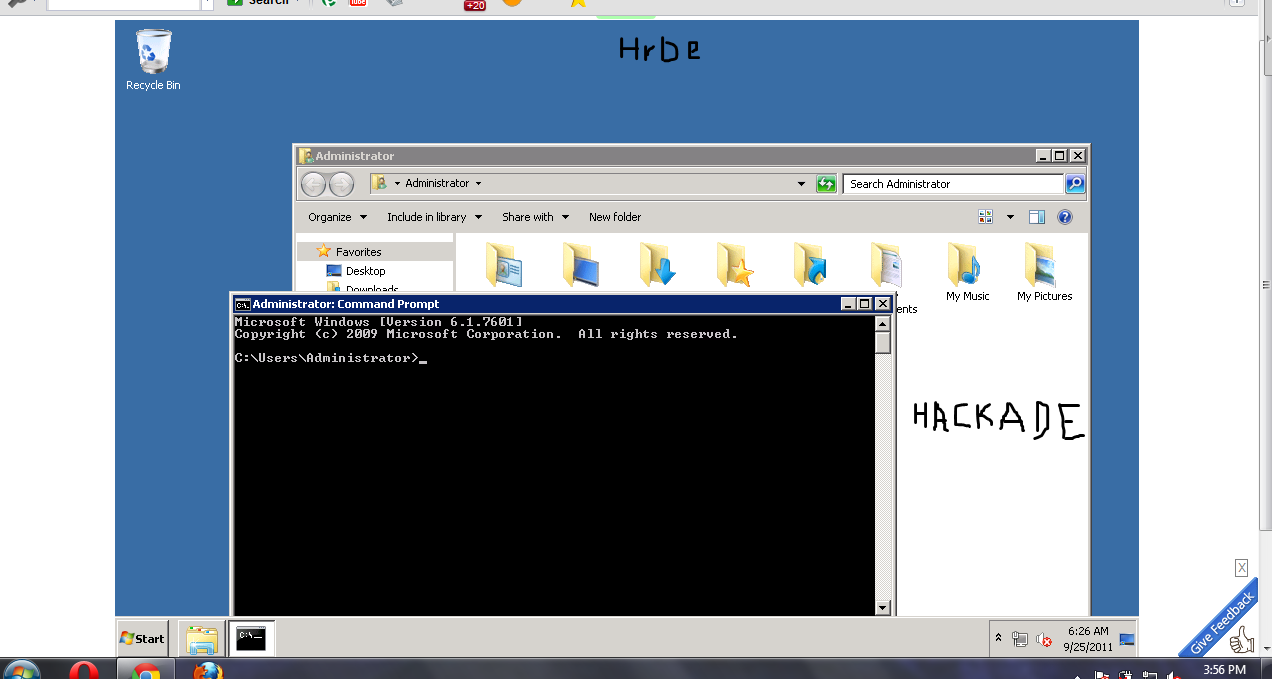Open the Desktop folder icon in Explorer
Screen dimensions: 1272x679
click(581, 265)
